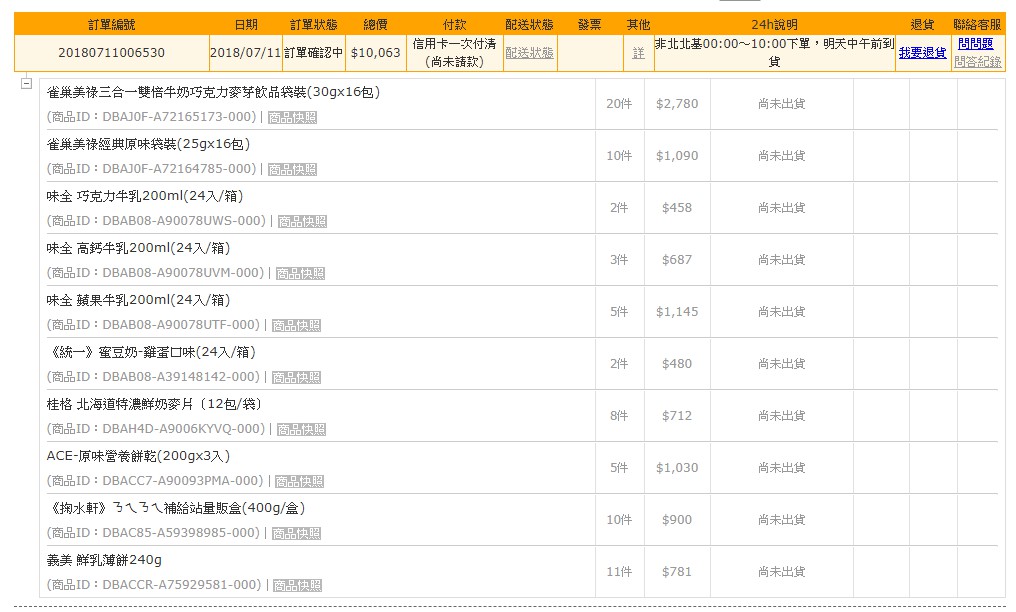1016x612 pixels.
Task: Click the 訂單編號 column header
Action: (111, 25)
